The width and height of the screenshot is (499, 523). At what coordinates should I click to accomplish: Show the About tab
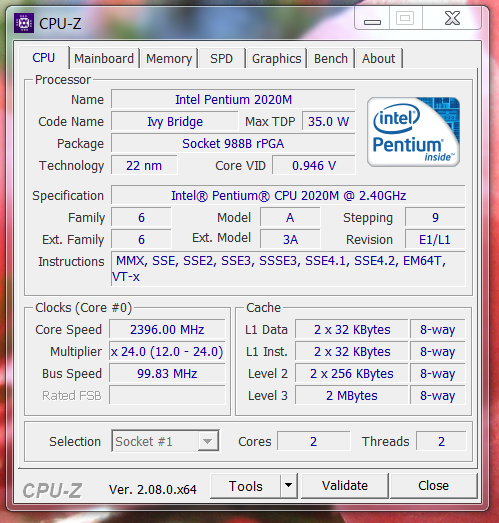pos(379,59)
